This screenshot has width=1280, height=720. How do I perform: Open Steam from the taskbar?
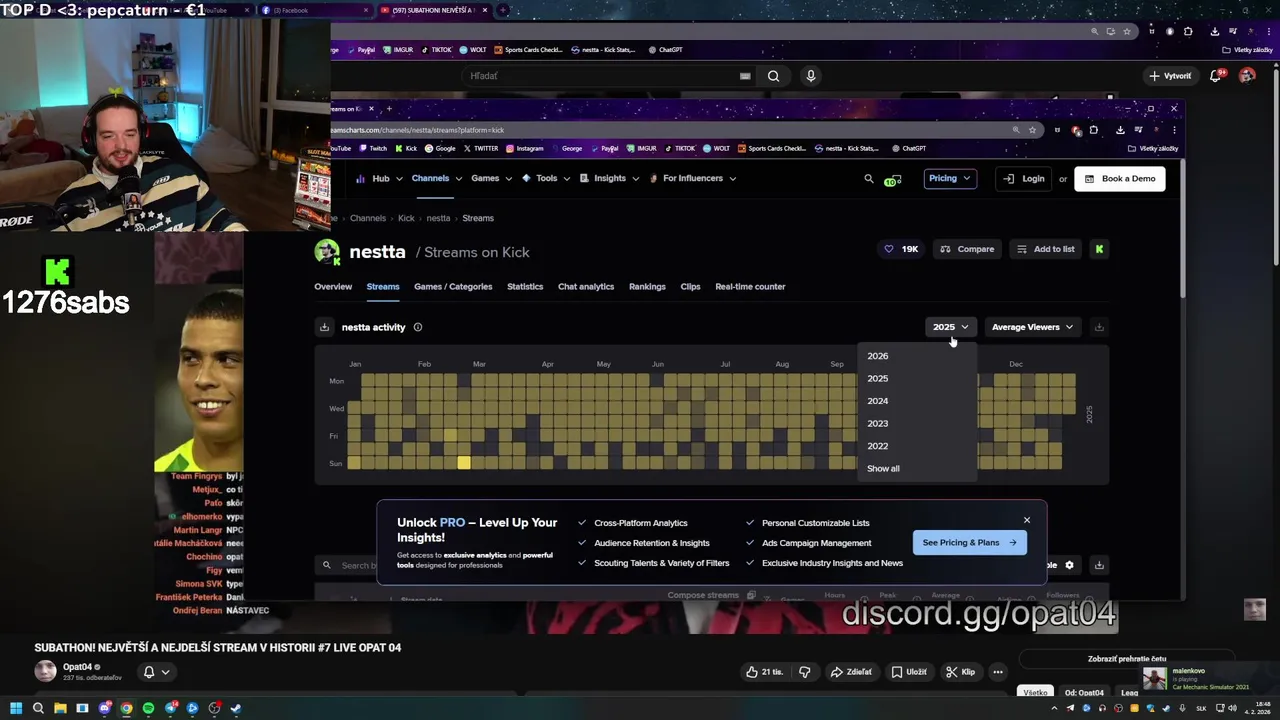pos(236,708)
